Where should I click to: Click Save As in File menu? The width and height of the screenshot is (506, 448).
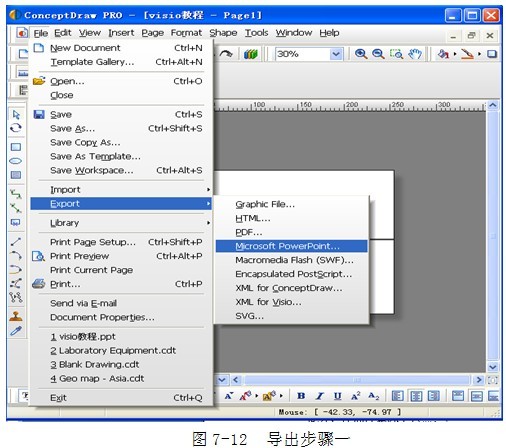pyautogui.click(x=122, y=128)
